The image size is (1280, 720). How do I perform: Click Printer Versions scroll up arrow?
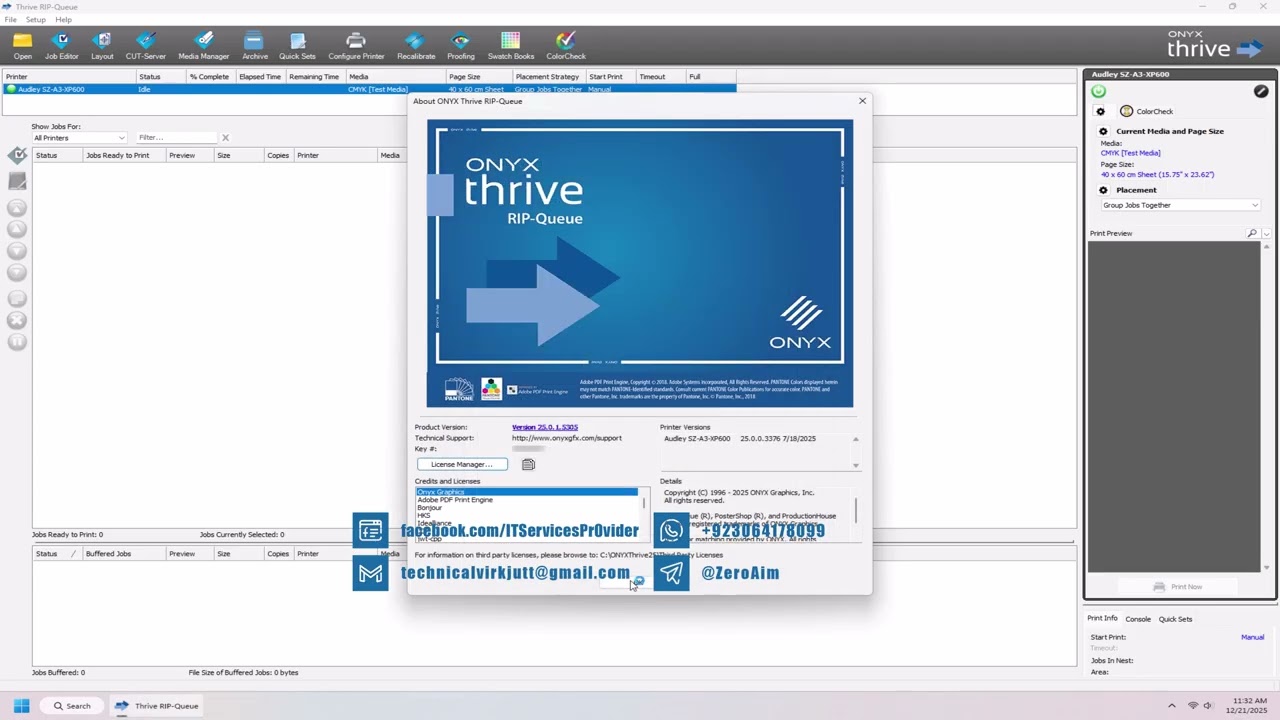(x=855, y=439)
